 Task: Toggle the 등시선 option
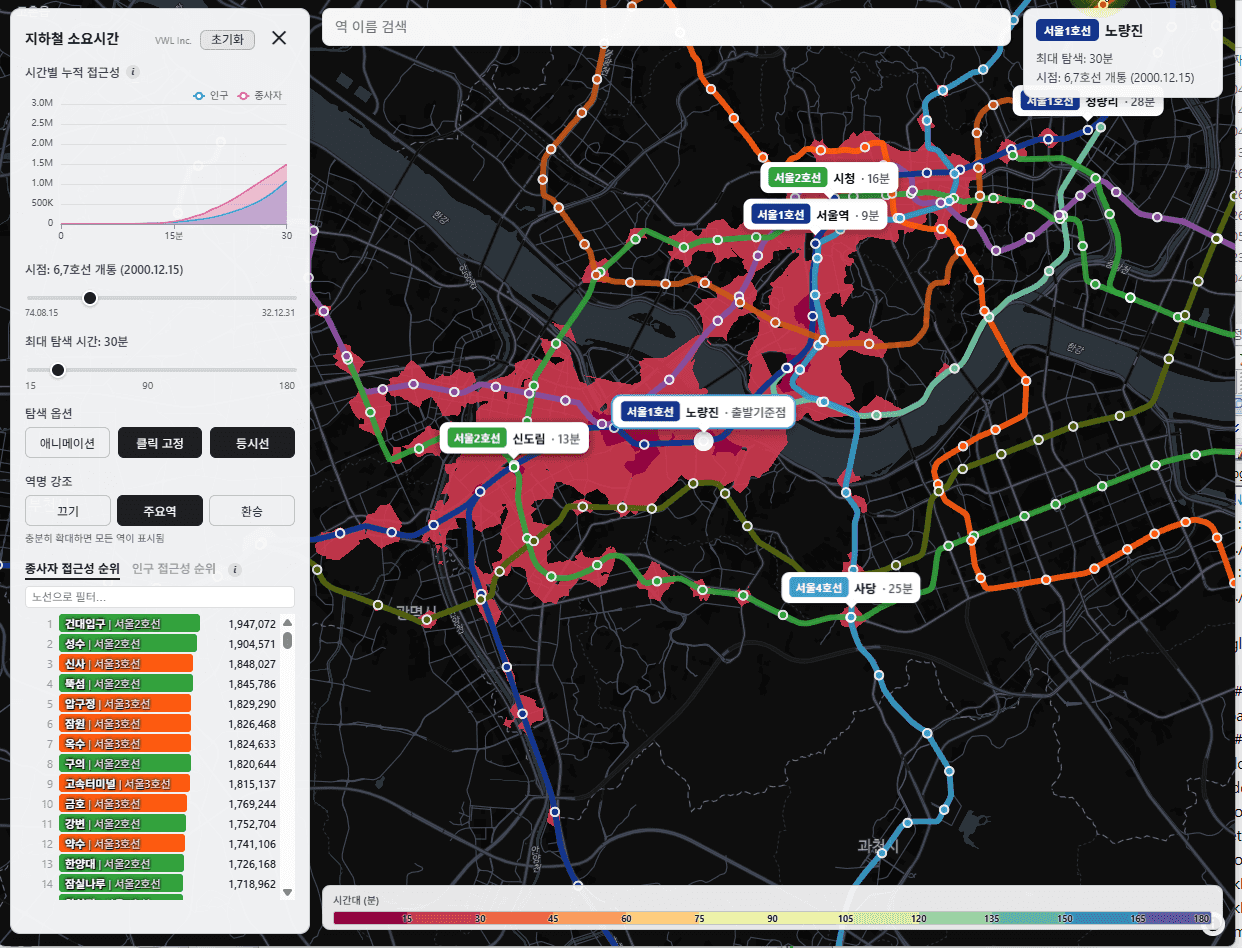[x=252, y=442]
